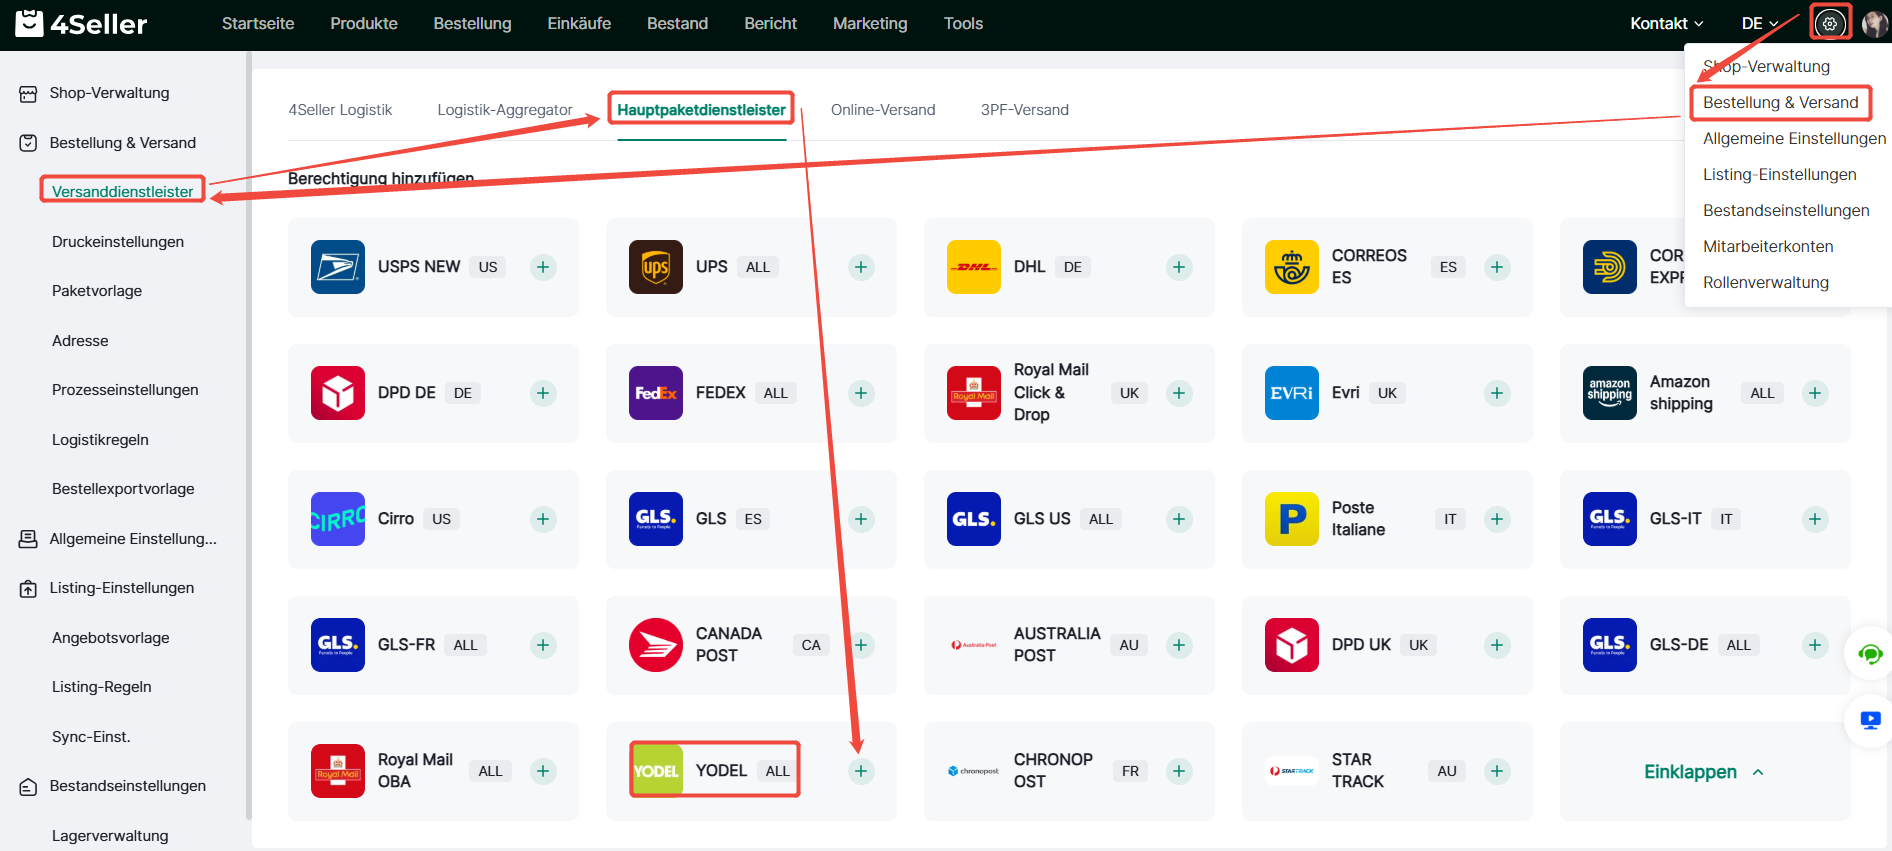
Task: Click plus icon for GLS-IT
Action: tap(1815, 519)
